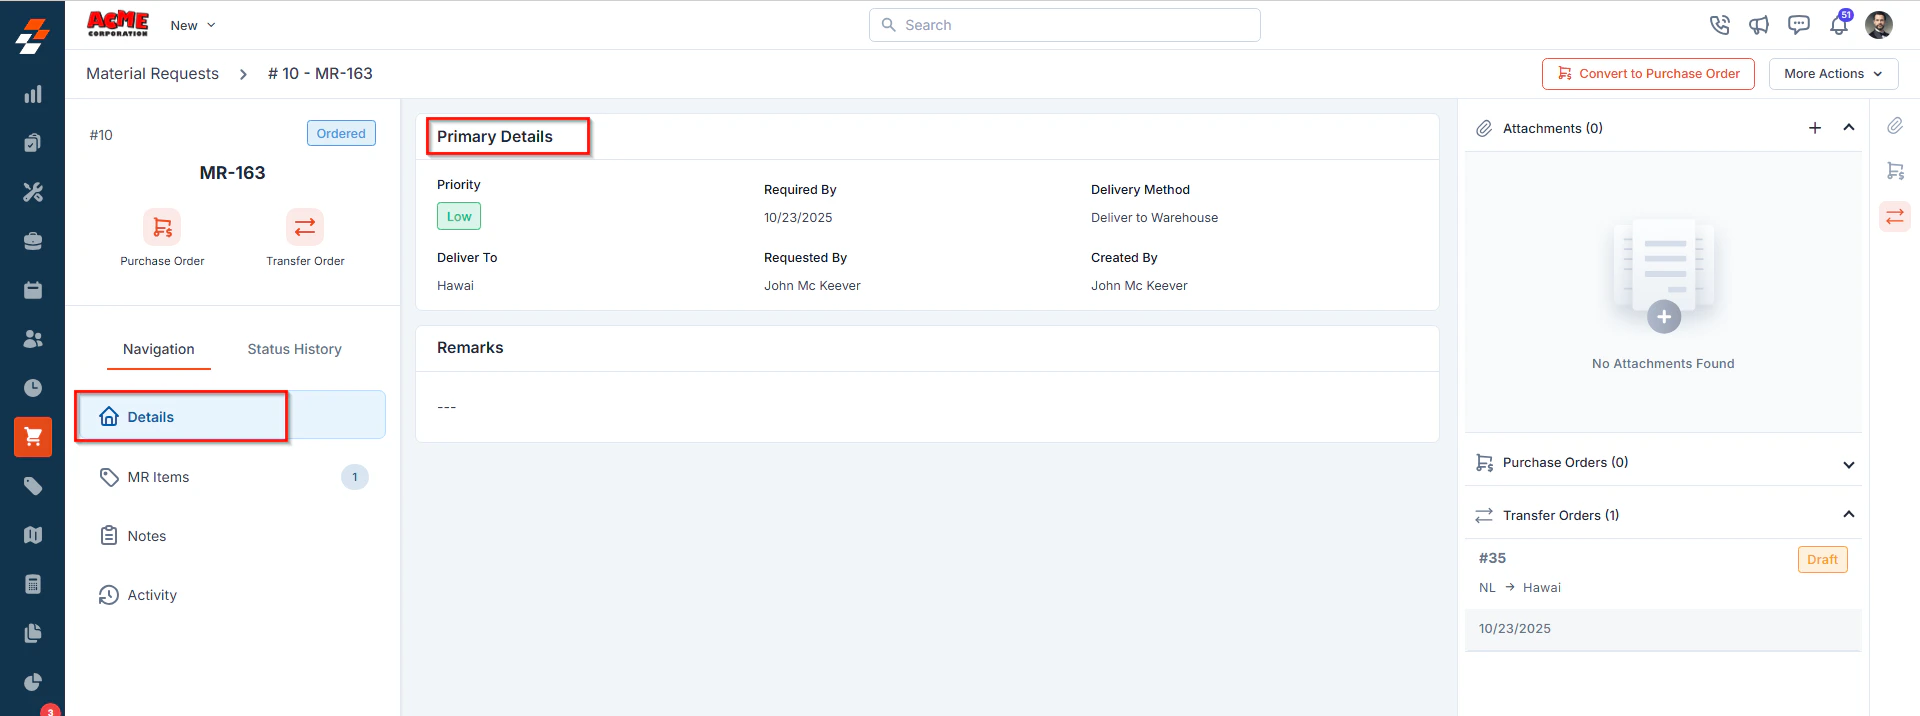Click the Ordered status badge

341,134
